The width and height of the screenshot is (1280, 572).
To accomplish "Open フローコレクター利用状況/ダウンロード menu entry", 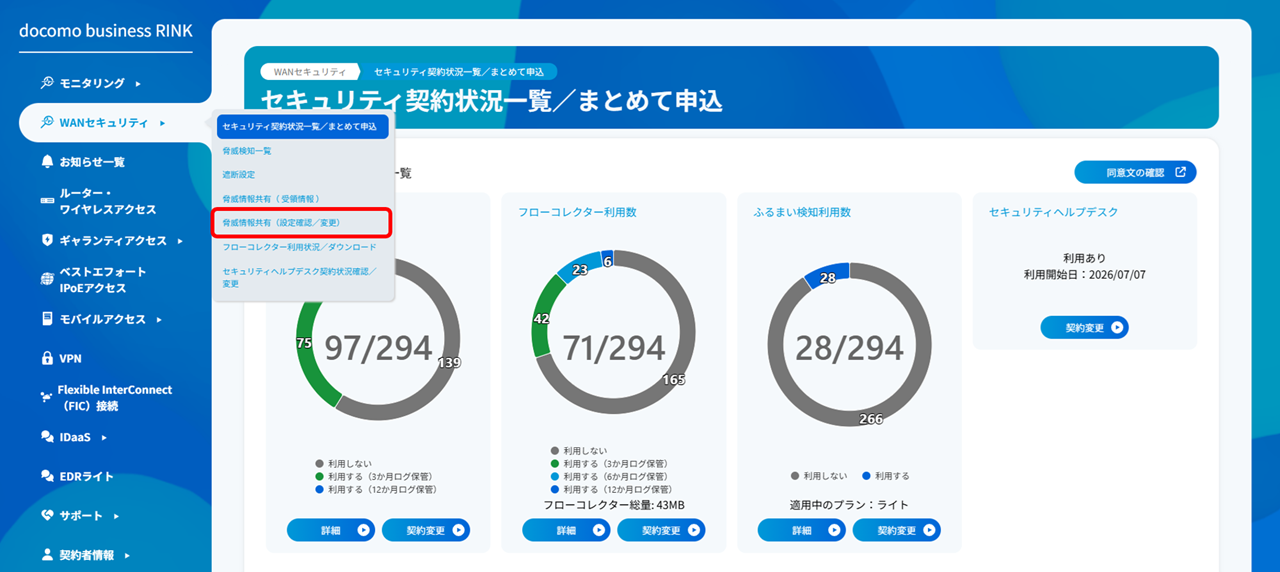I will (x=300, y=247).
